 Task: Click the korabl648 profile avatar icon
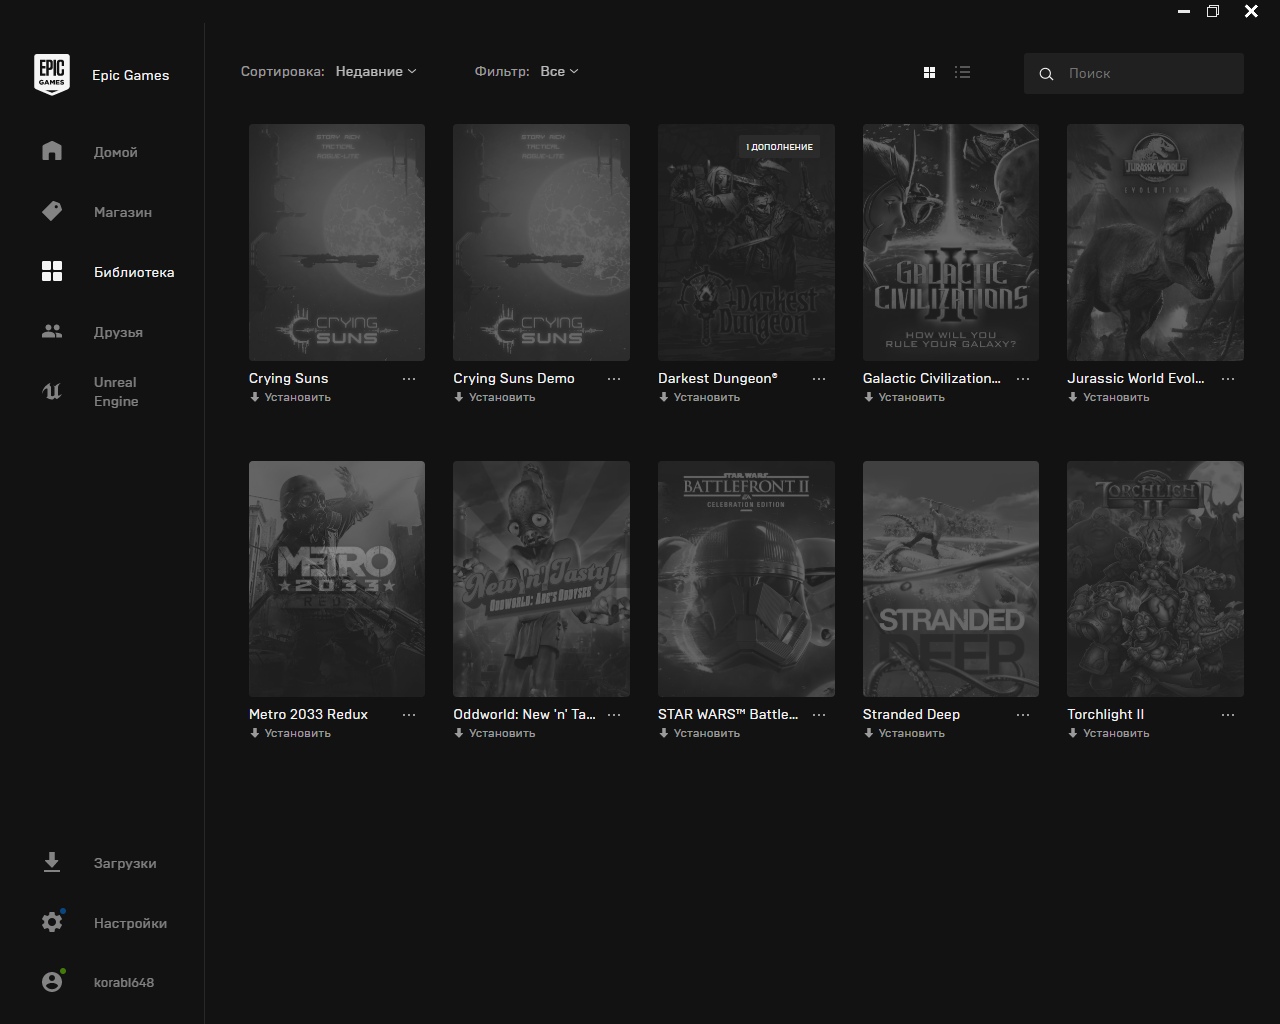52,982
